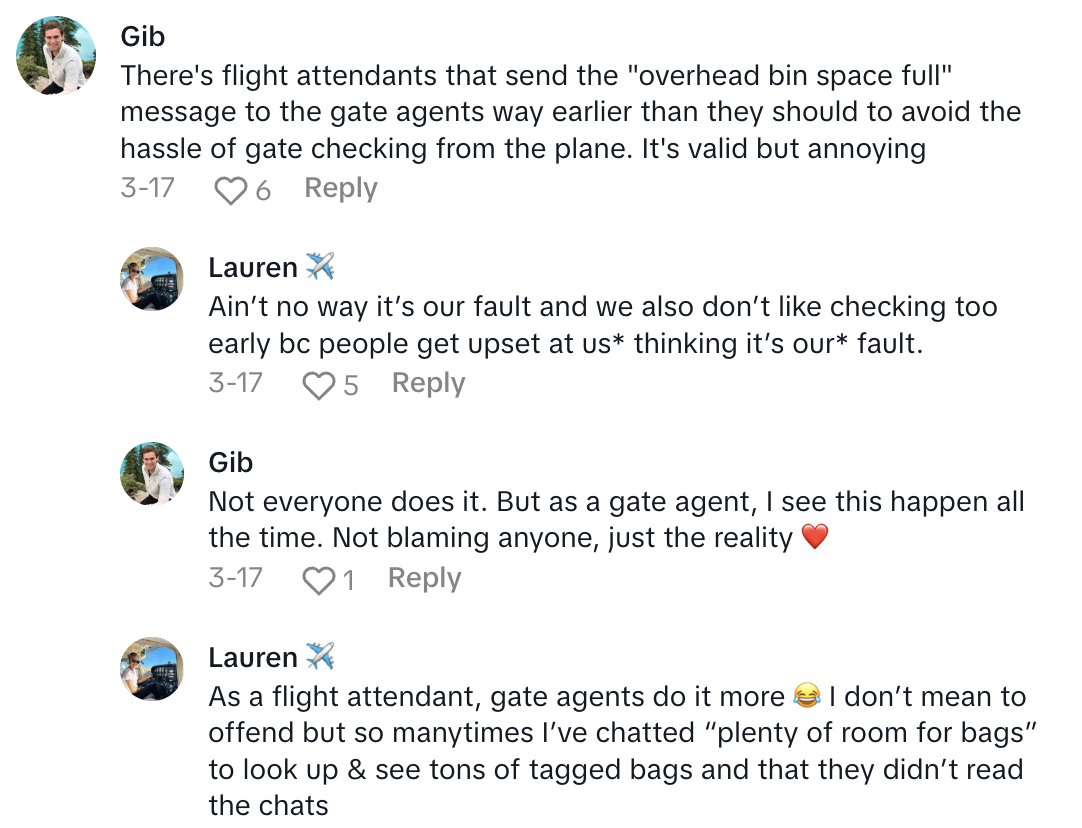1082x828 pixels.
Task: Click the airplane emoji above "As a flight attendant"
Action: pyautogui.click(x=320, y=657)
